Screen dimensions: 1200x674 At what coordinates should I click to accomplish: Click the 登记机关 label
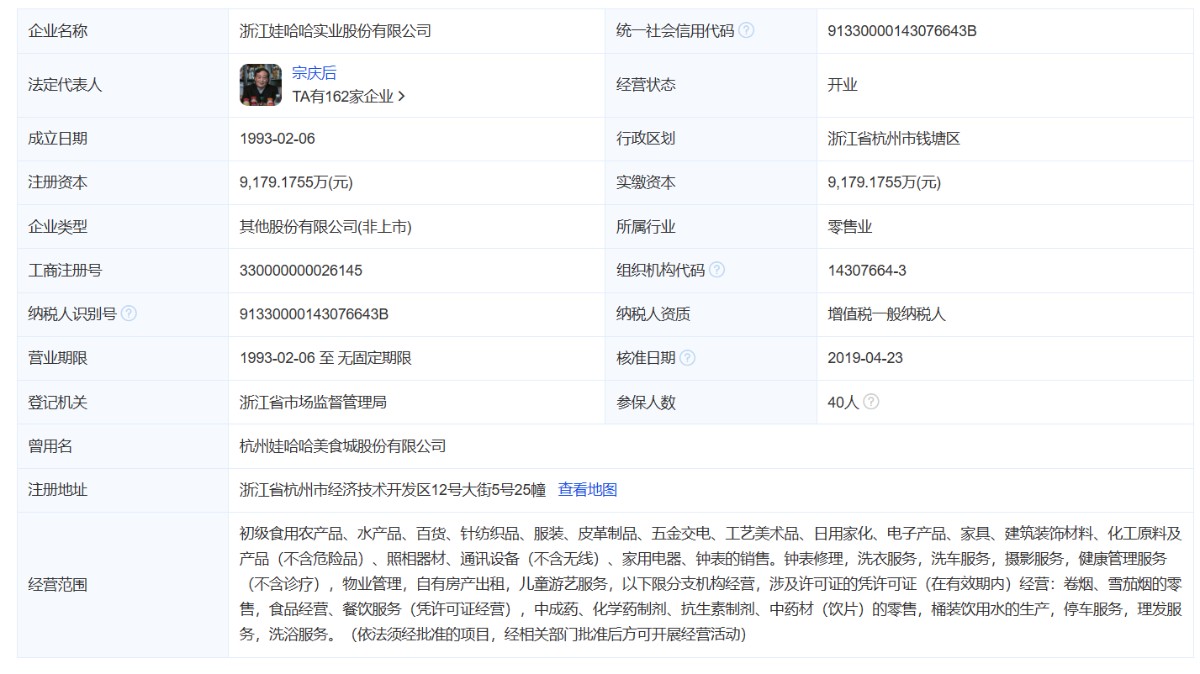coord(58,402)
